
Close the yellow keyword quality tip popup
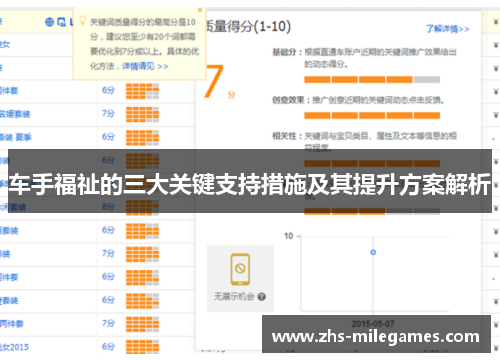click(x=200, y=10)
